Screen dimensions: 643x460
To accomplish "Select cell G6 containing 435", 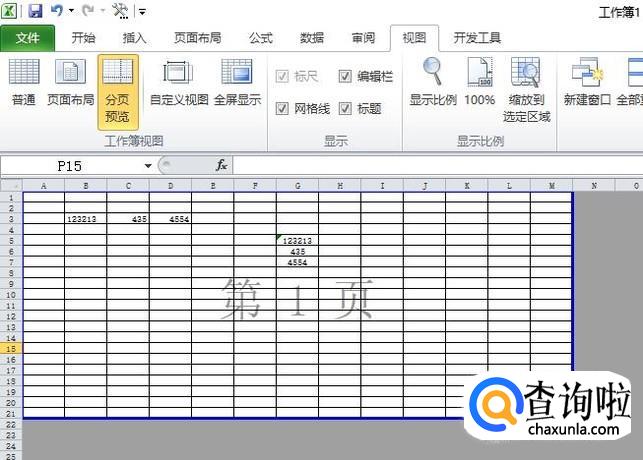I will click(x=298, y=251).
